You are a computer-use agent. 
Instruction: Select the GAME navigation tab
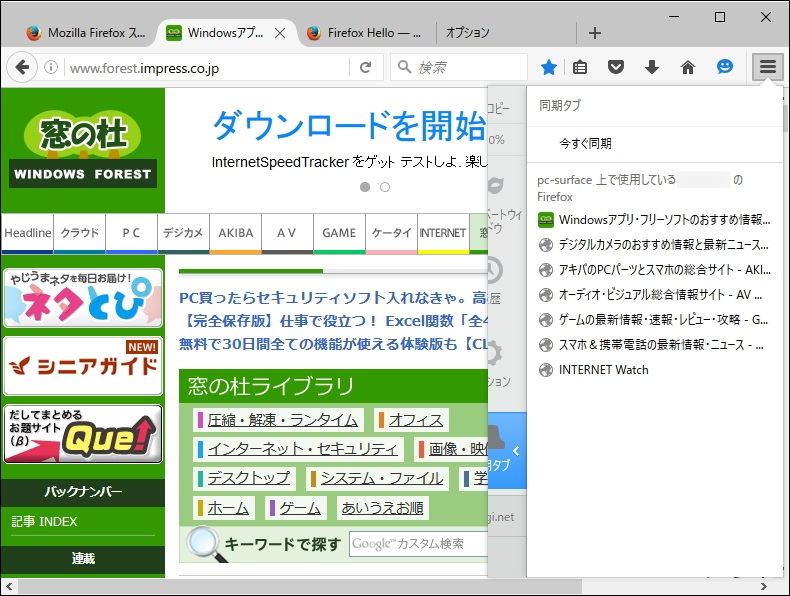pyautogui.click(x=339, y=233)
